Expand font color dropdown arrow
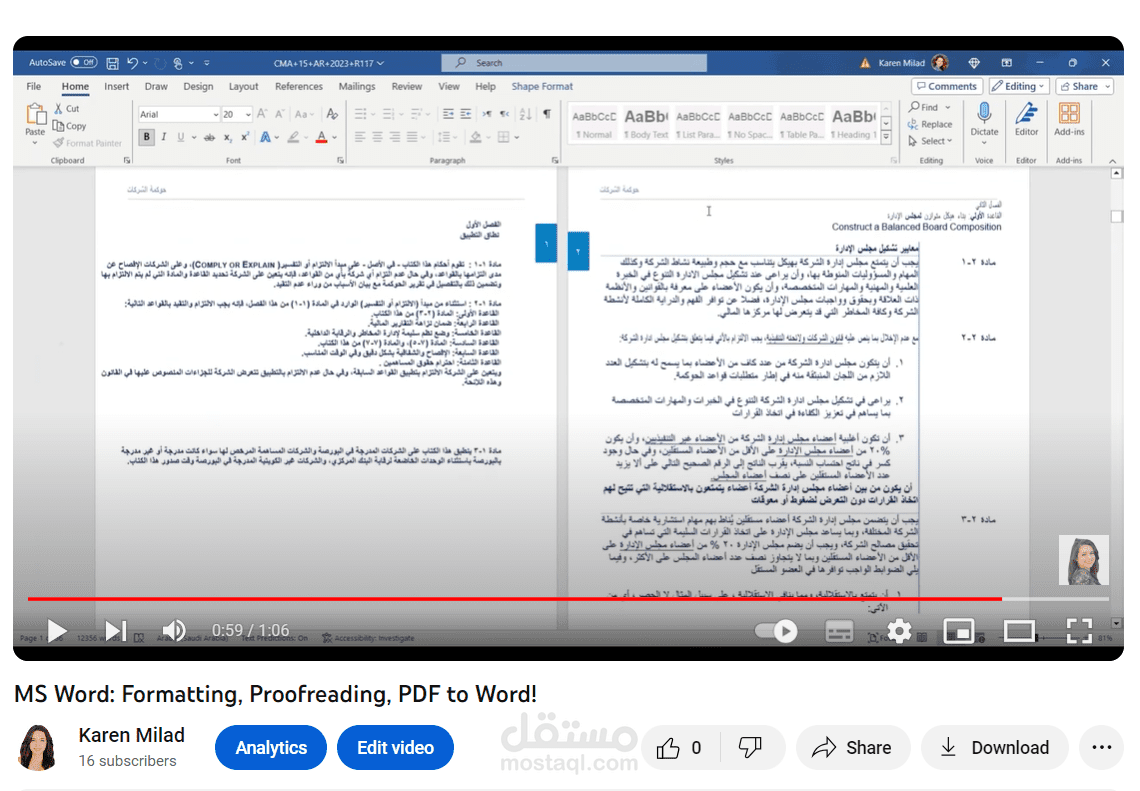Image resolution: width=1140 pixels, height=791 pixels. (334, 137)
